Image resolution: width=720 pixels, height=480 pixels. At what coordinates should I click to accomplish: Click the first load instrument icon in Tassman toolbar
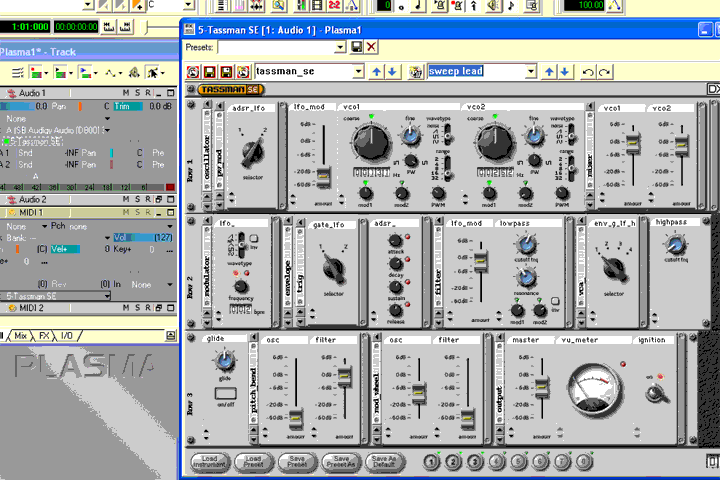pos(193,72)
